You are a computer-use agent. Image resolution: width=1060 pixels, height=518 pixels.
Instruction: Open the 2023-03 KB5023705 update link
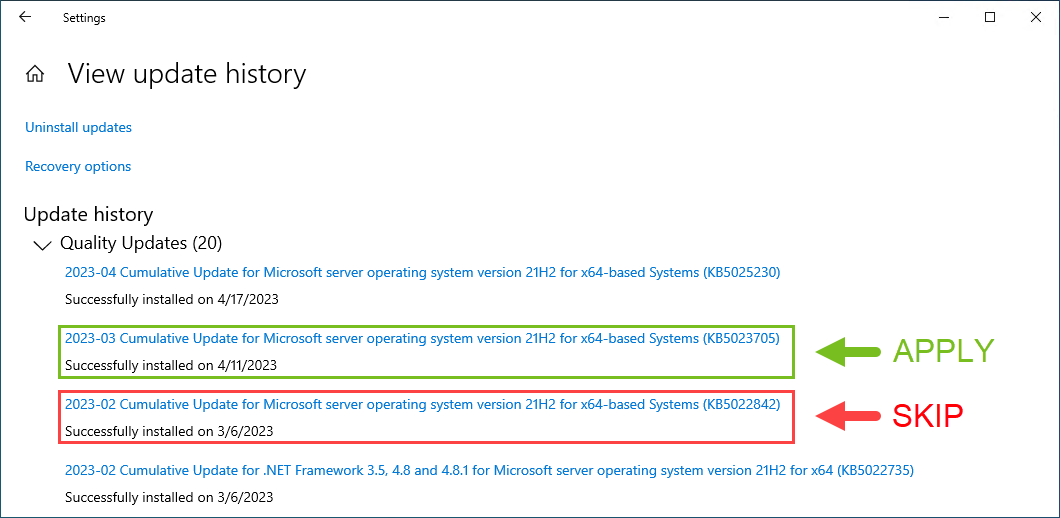(423, 338)
